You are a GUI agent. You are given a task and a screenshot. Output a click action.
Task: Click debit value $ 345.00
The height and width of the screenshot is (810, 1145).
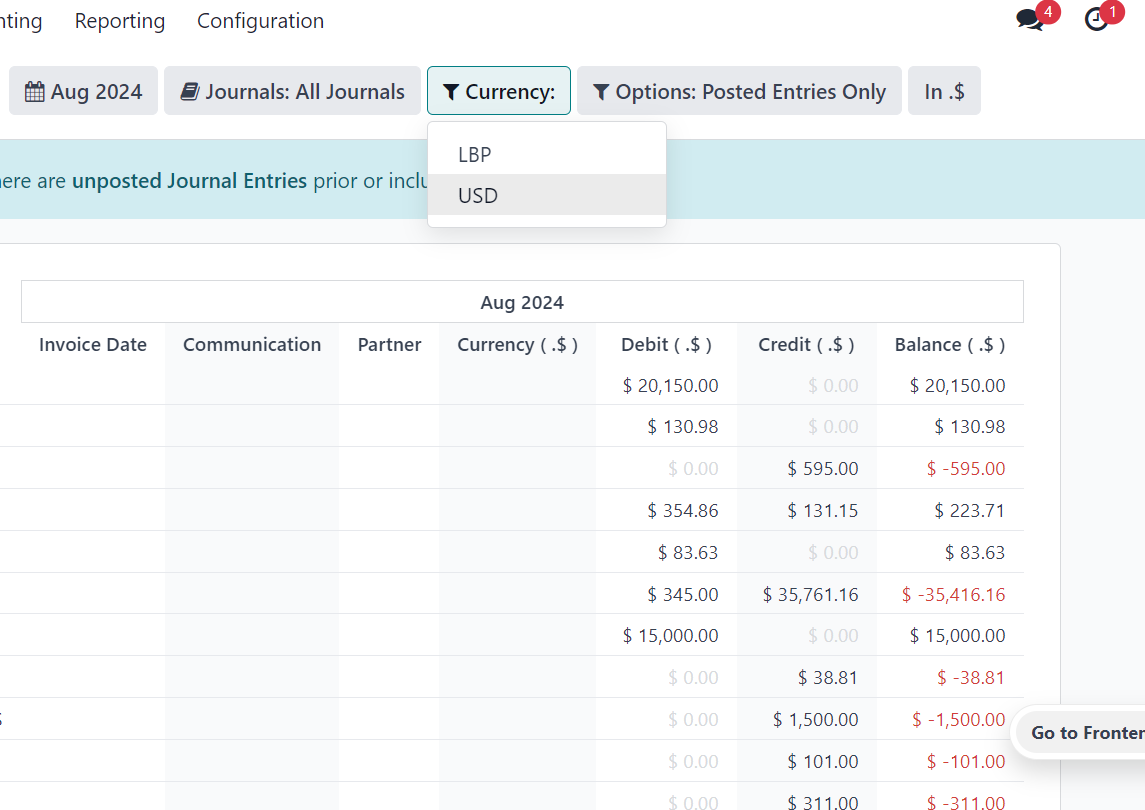pos(683,595)
